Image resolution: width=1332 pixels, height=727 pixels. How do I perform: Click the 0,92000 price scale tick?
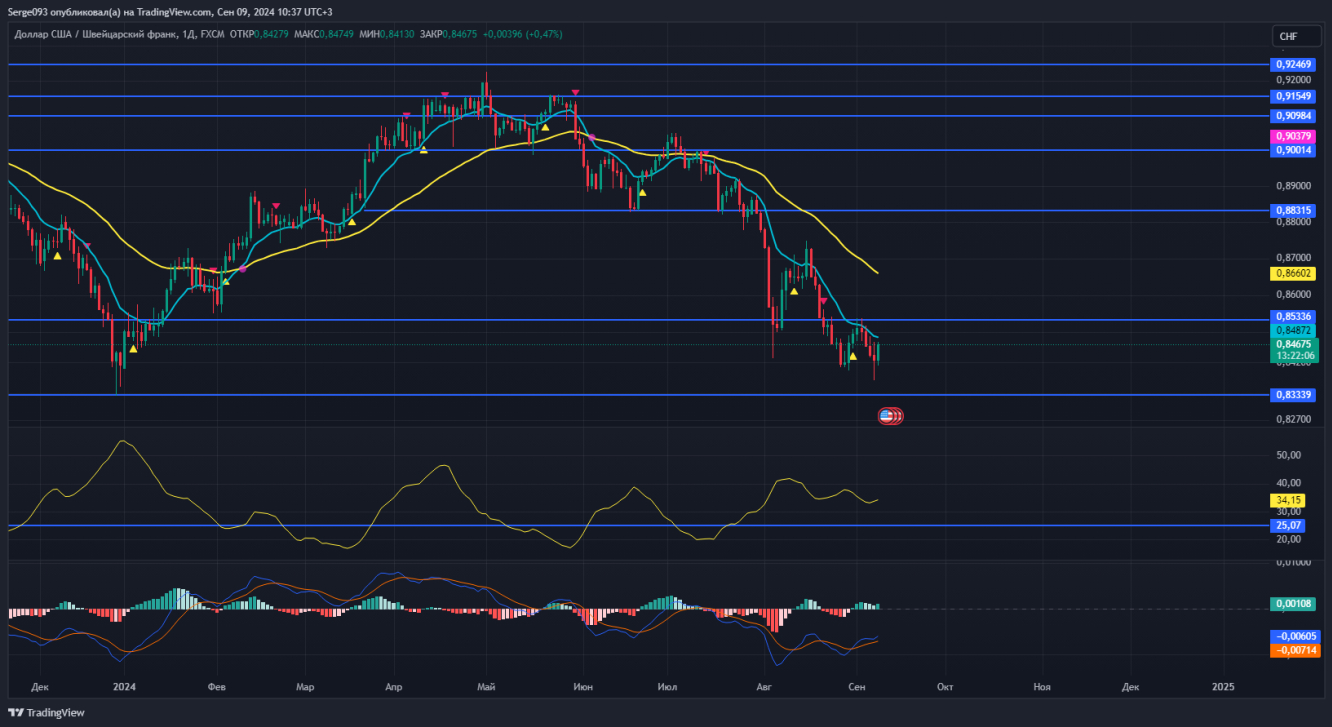pos(1293,80)
